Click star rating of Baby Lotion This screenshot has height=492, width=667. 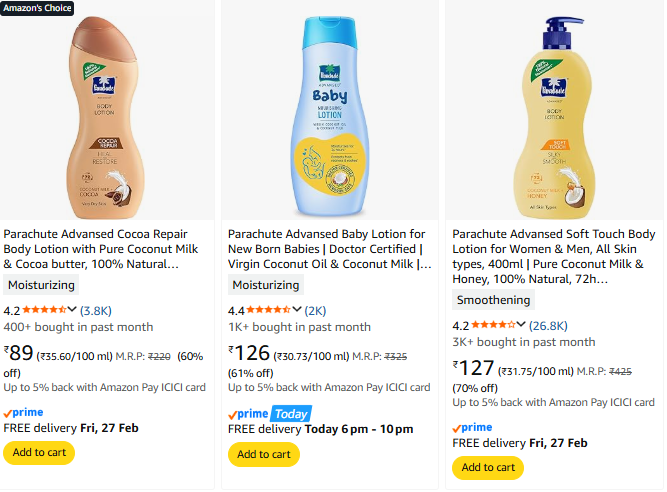coord(268,310)
